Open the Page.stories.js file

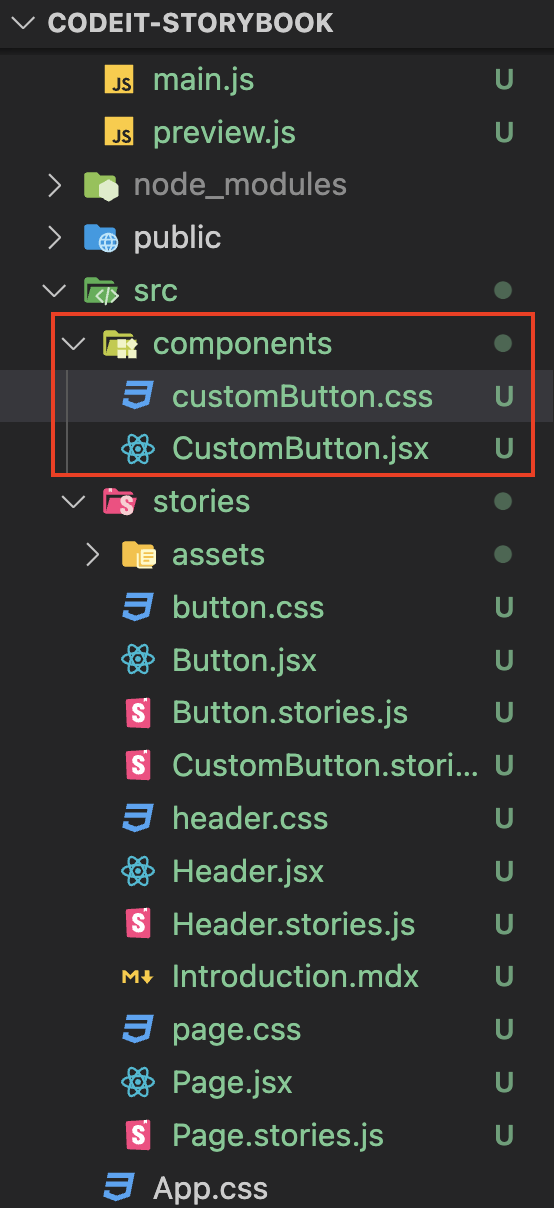click(277, 1135)
